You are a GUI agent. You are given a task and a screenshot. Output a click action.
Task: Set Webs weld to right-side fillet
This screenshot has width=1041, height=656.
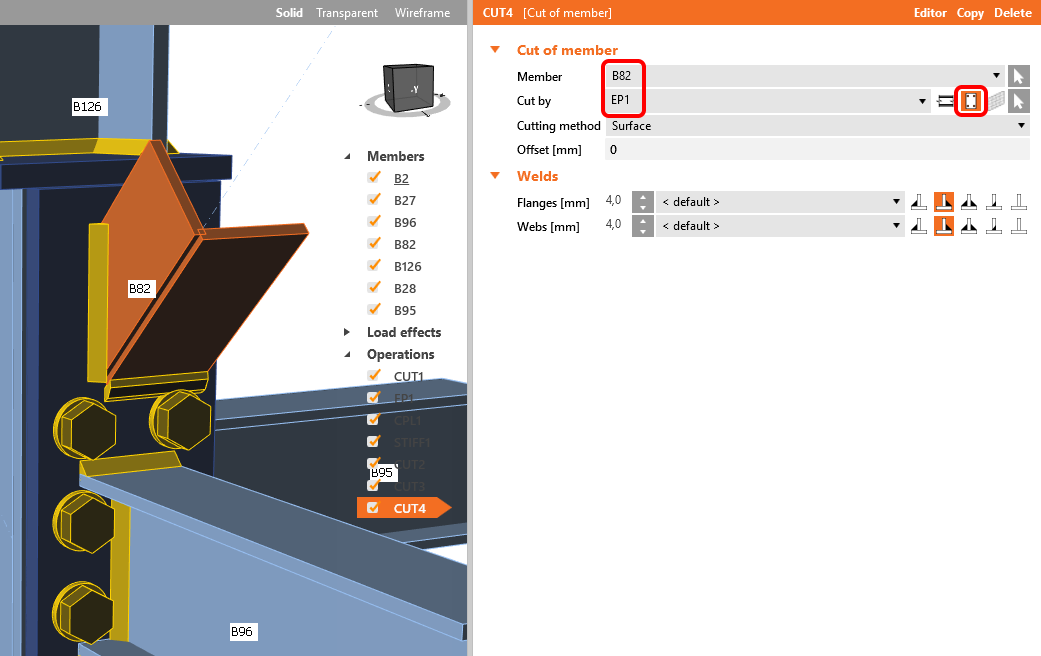[943, 226]
